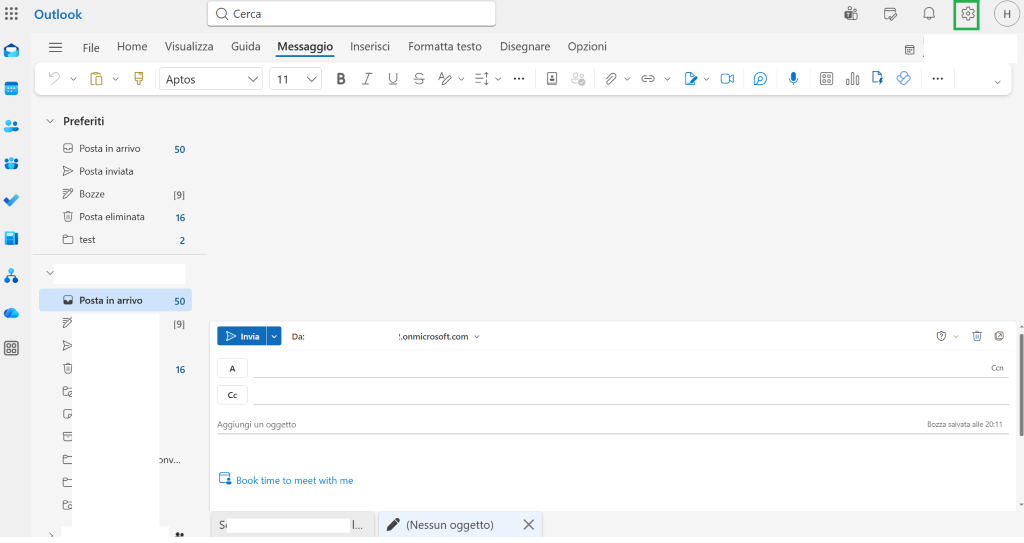Open To Do checkmark in app rail
This screenshot has width=1024, height=543.
coord(11,201)
